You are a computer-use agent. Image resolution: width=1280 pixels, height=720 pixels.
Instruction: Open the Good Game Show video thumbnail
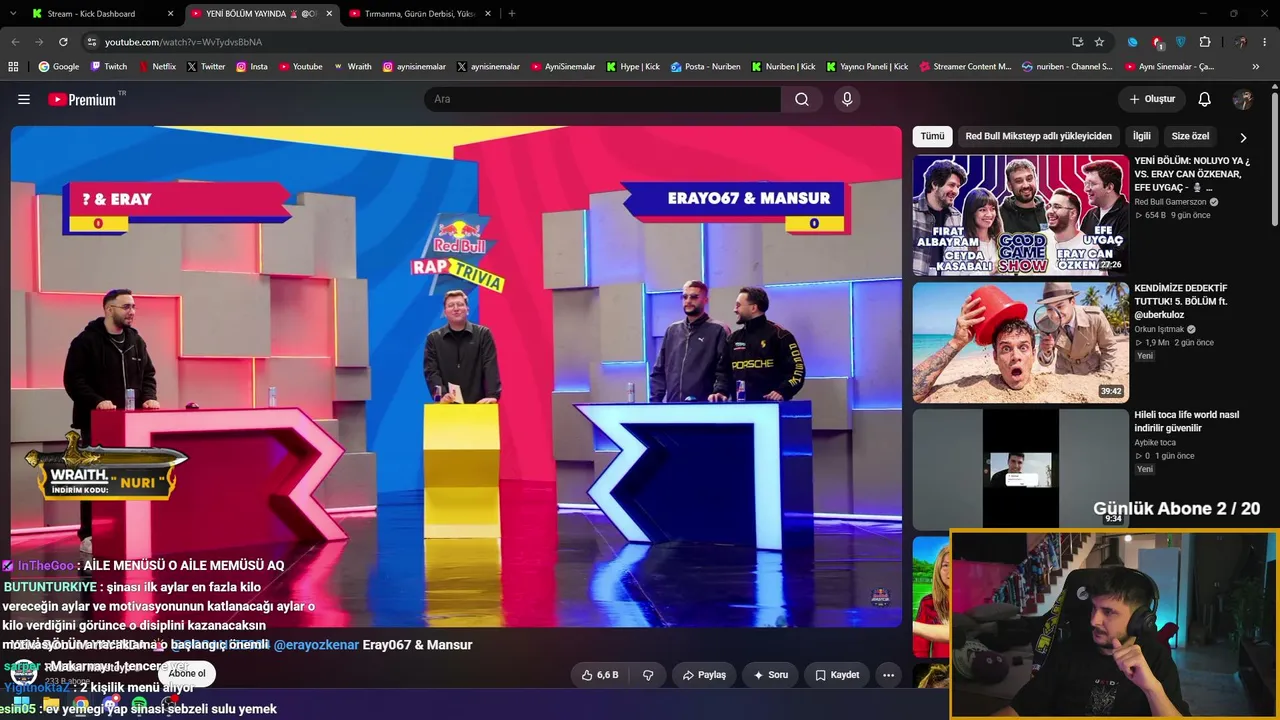click(1020, 215)
